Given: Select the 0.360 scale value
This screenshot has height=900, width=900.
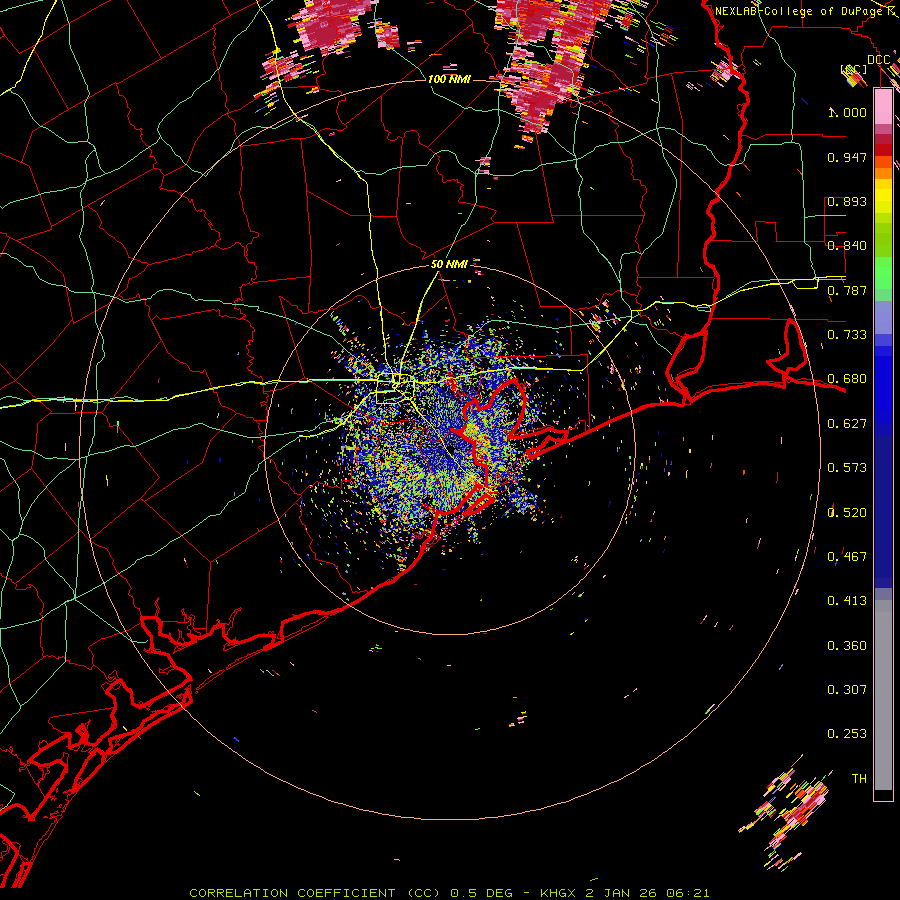Looking at the screenshot, I should pyautogui.click(x=847, y=646).
